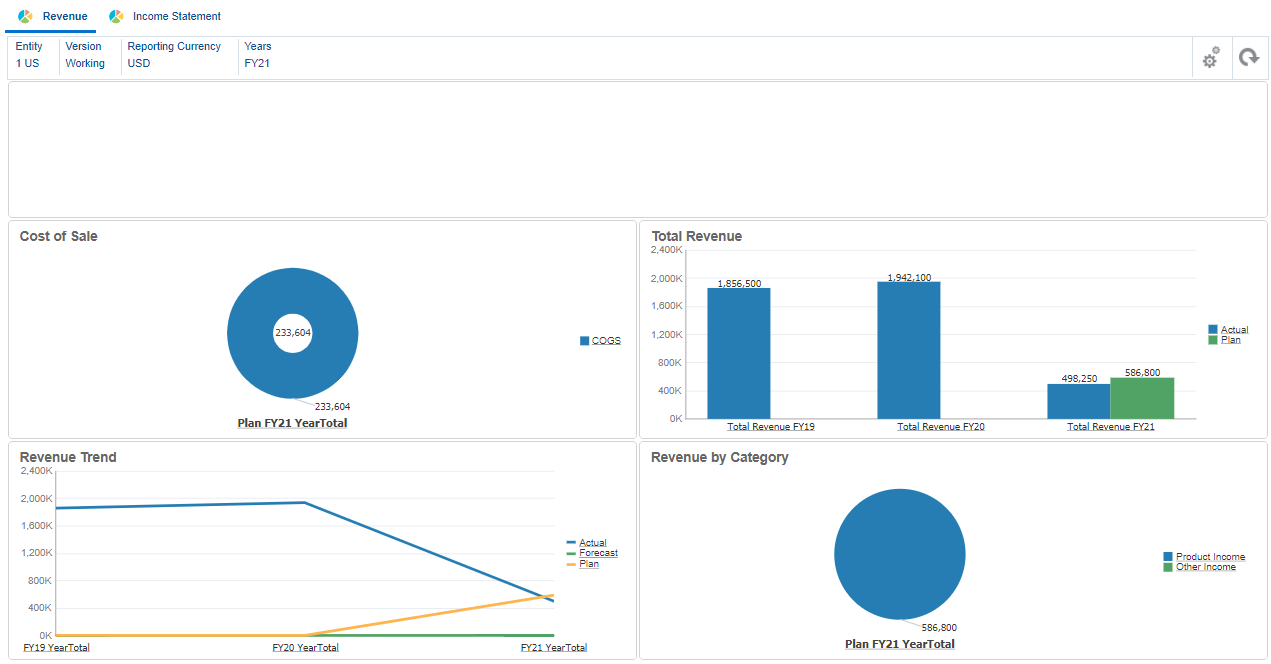1271x664 pixels.
Task: Click FY20 YearTotal in the Revenue Trend axis
Action: [x=305, y=647]
